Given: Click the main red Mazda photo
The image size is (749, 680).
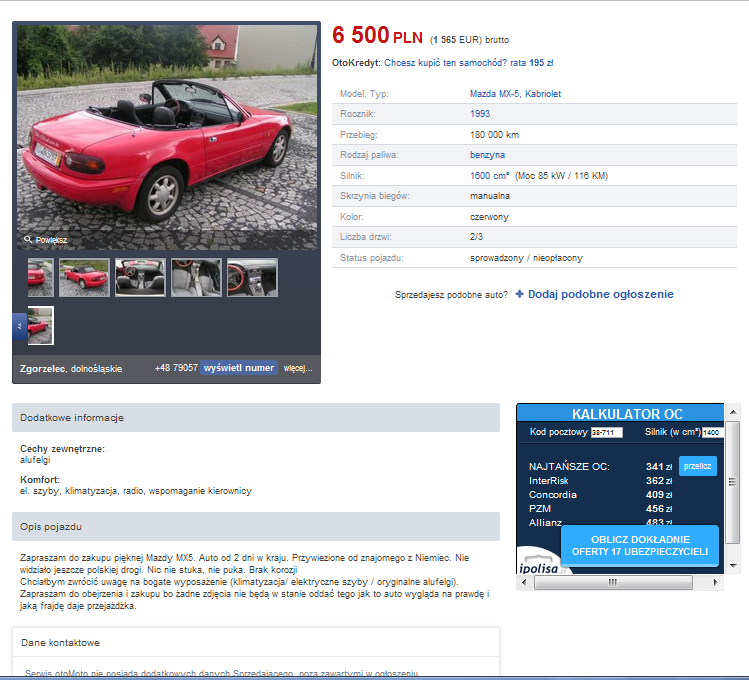Looking at the screenshot, I should pos(167,137).
